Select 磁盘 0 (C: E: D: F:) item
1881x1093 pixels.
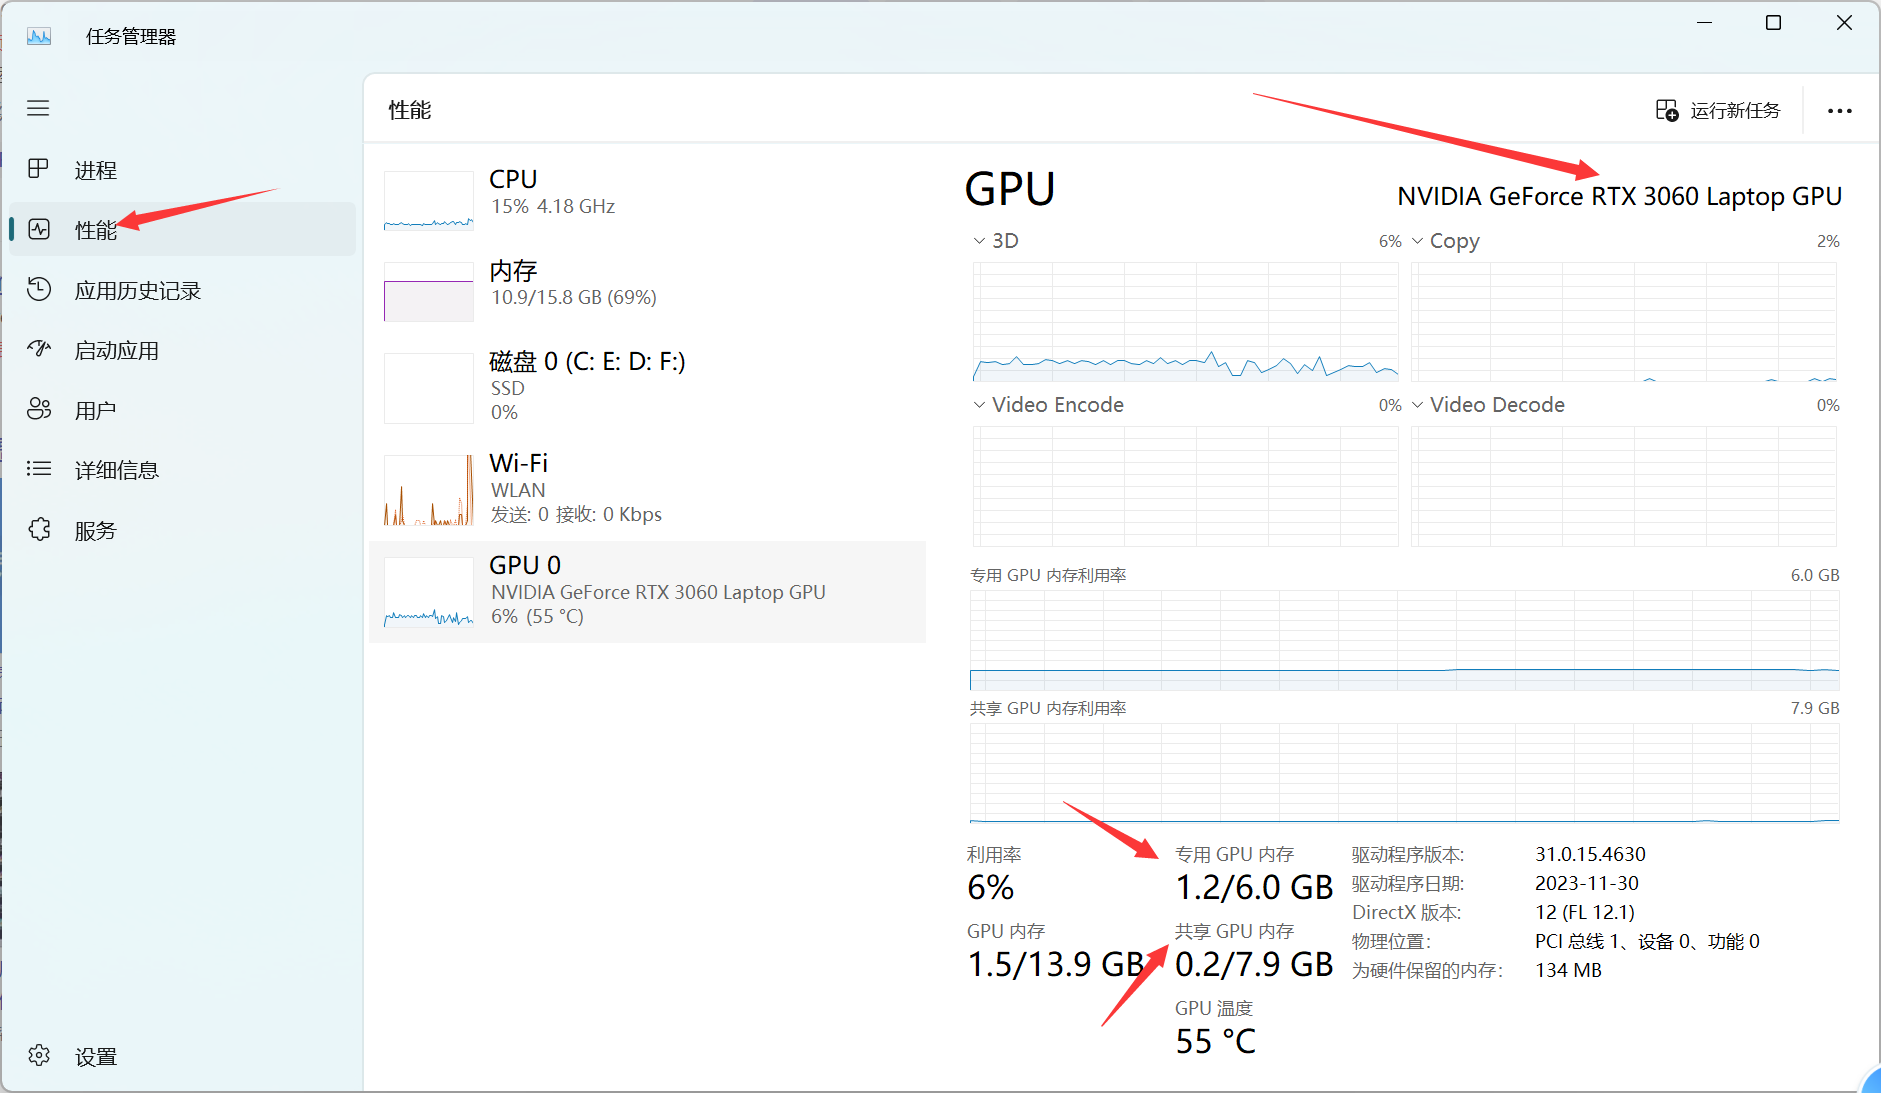648,387
